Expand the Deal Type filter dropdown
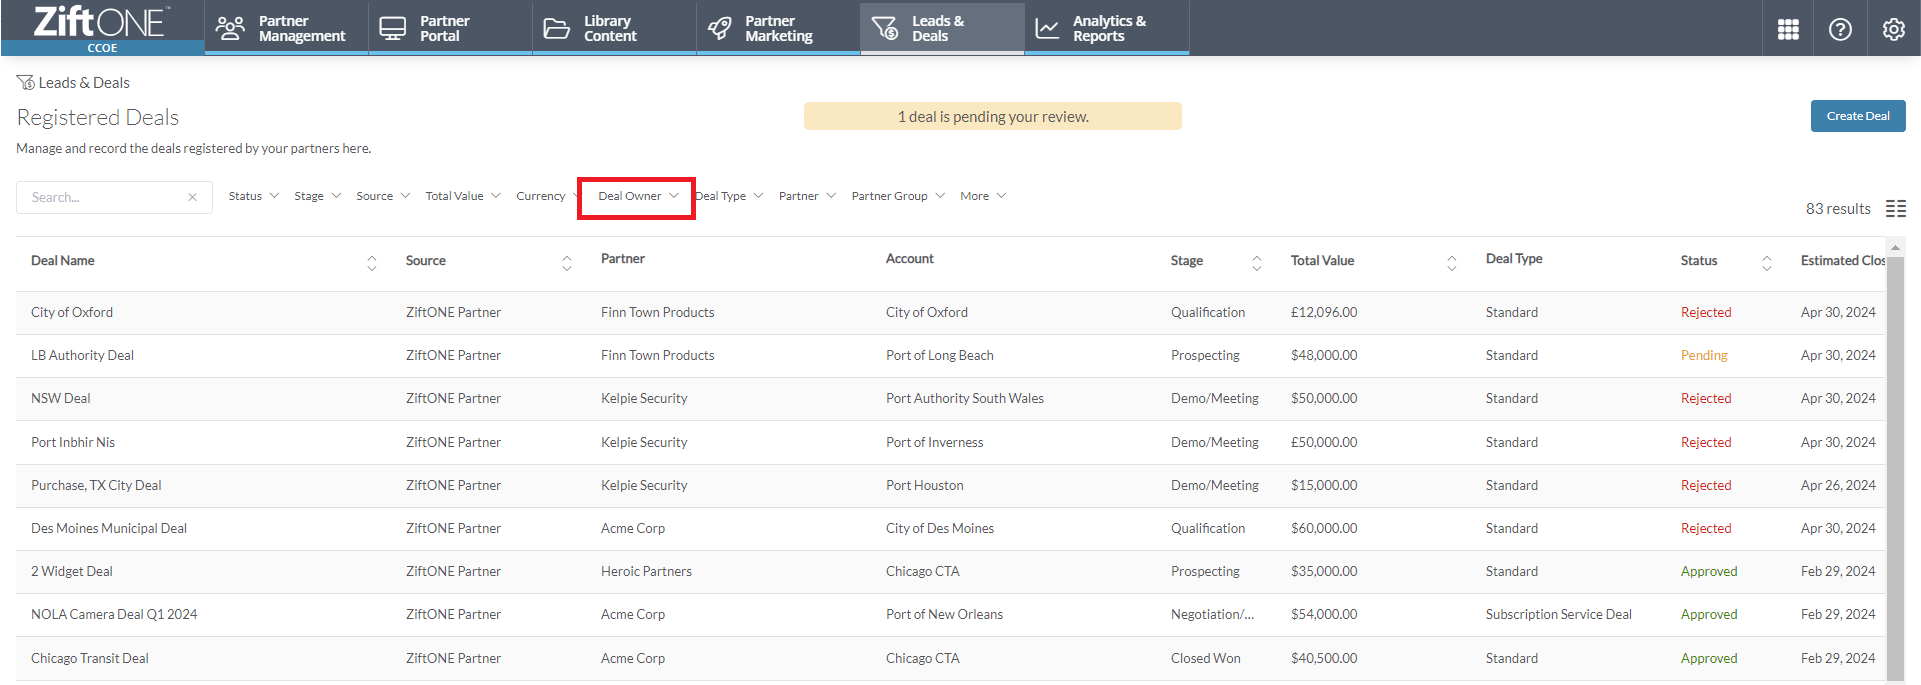The height and width of the screenshot is (685, 1921). pos(729,196)
